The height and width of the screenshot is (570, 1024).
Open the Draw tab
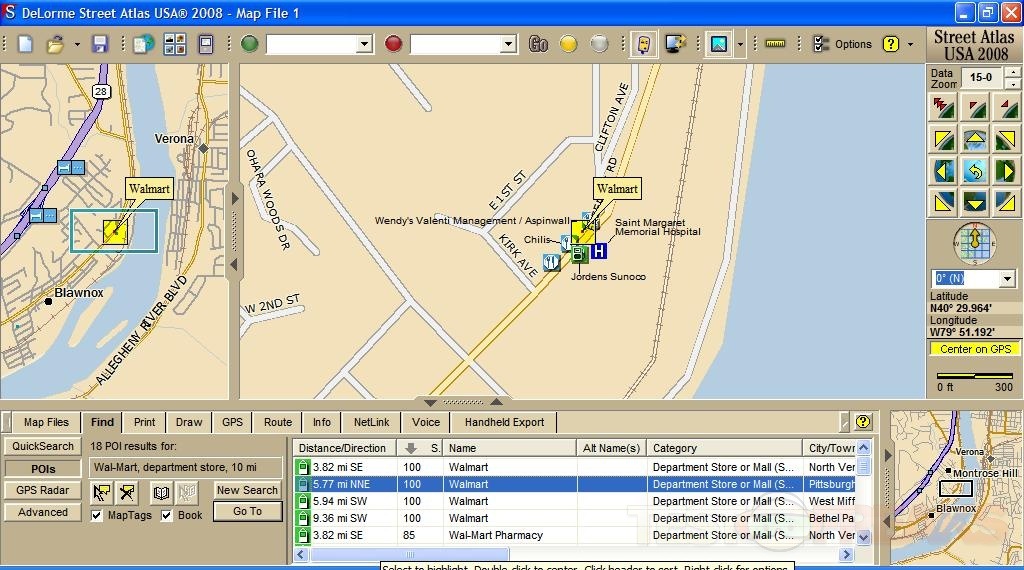click(189, 422)
